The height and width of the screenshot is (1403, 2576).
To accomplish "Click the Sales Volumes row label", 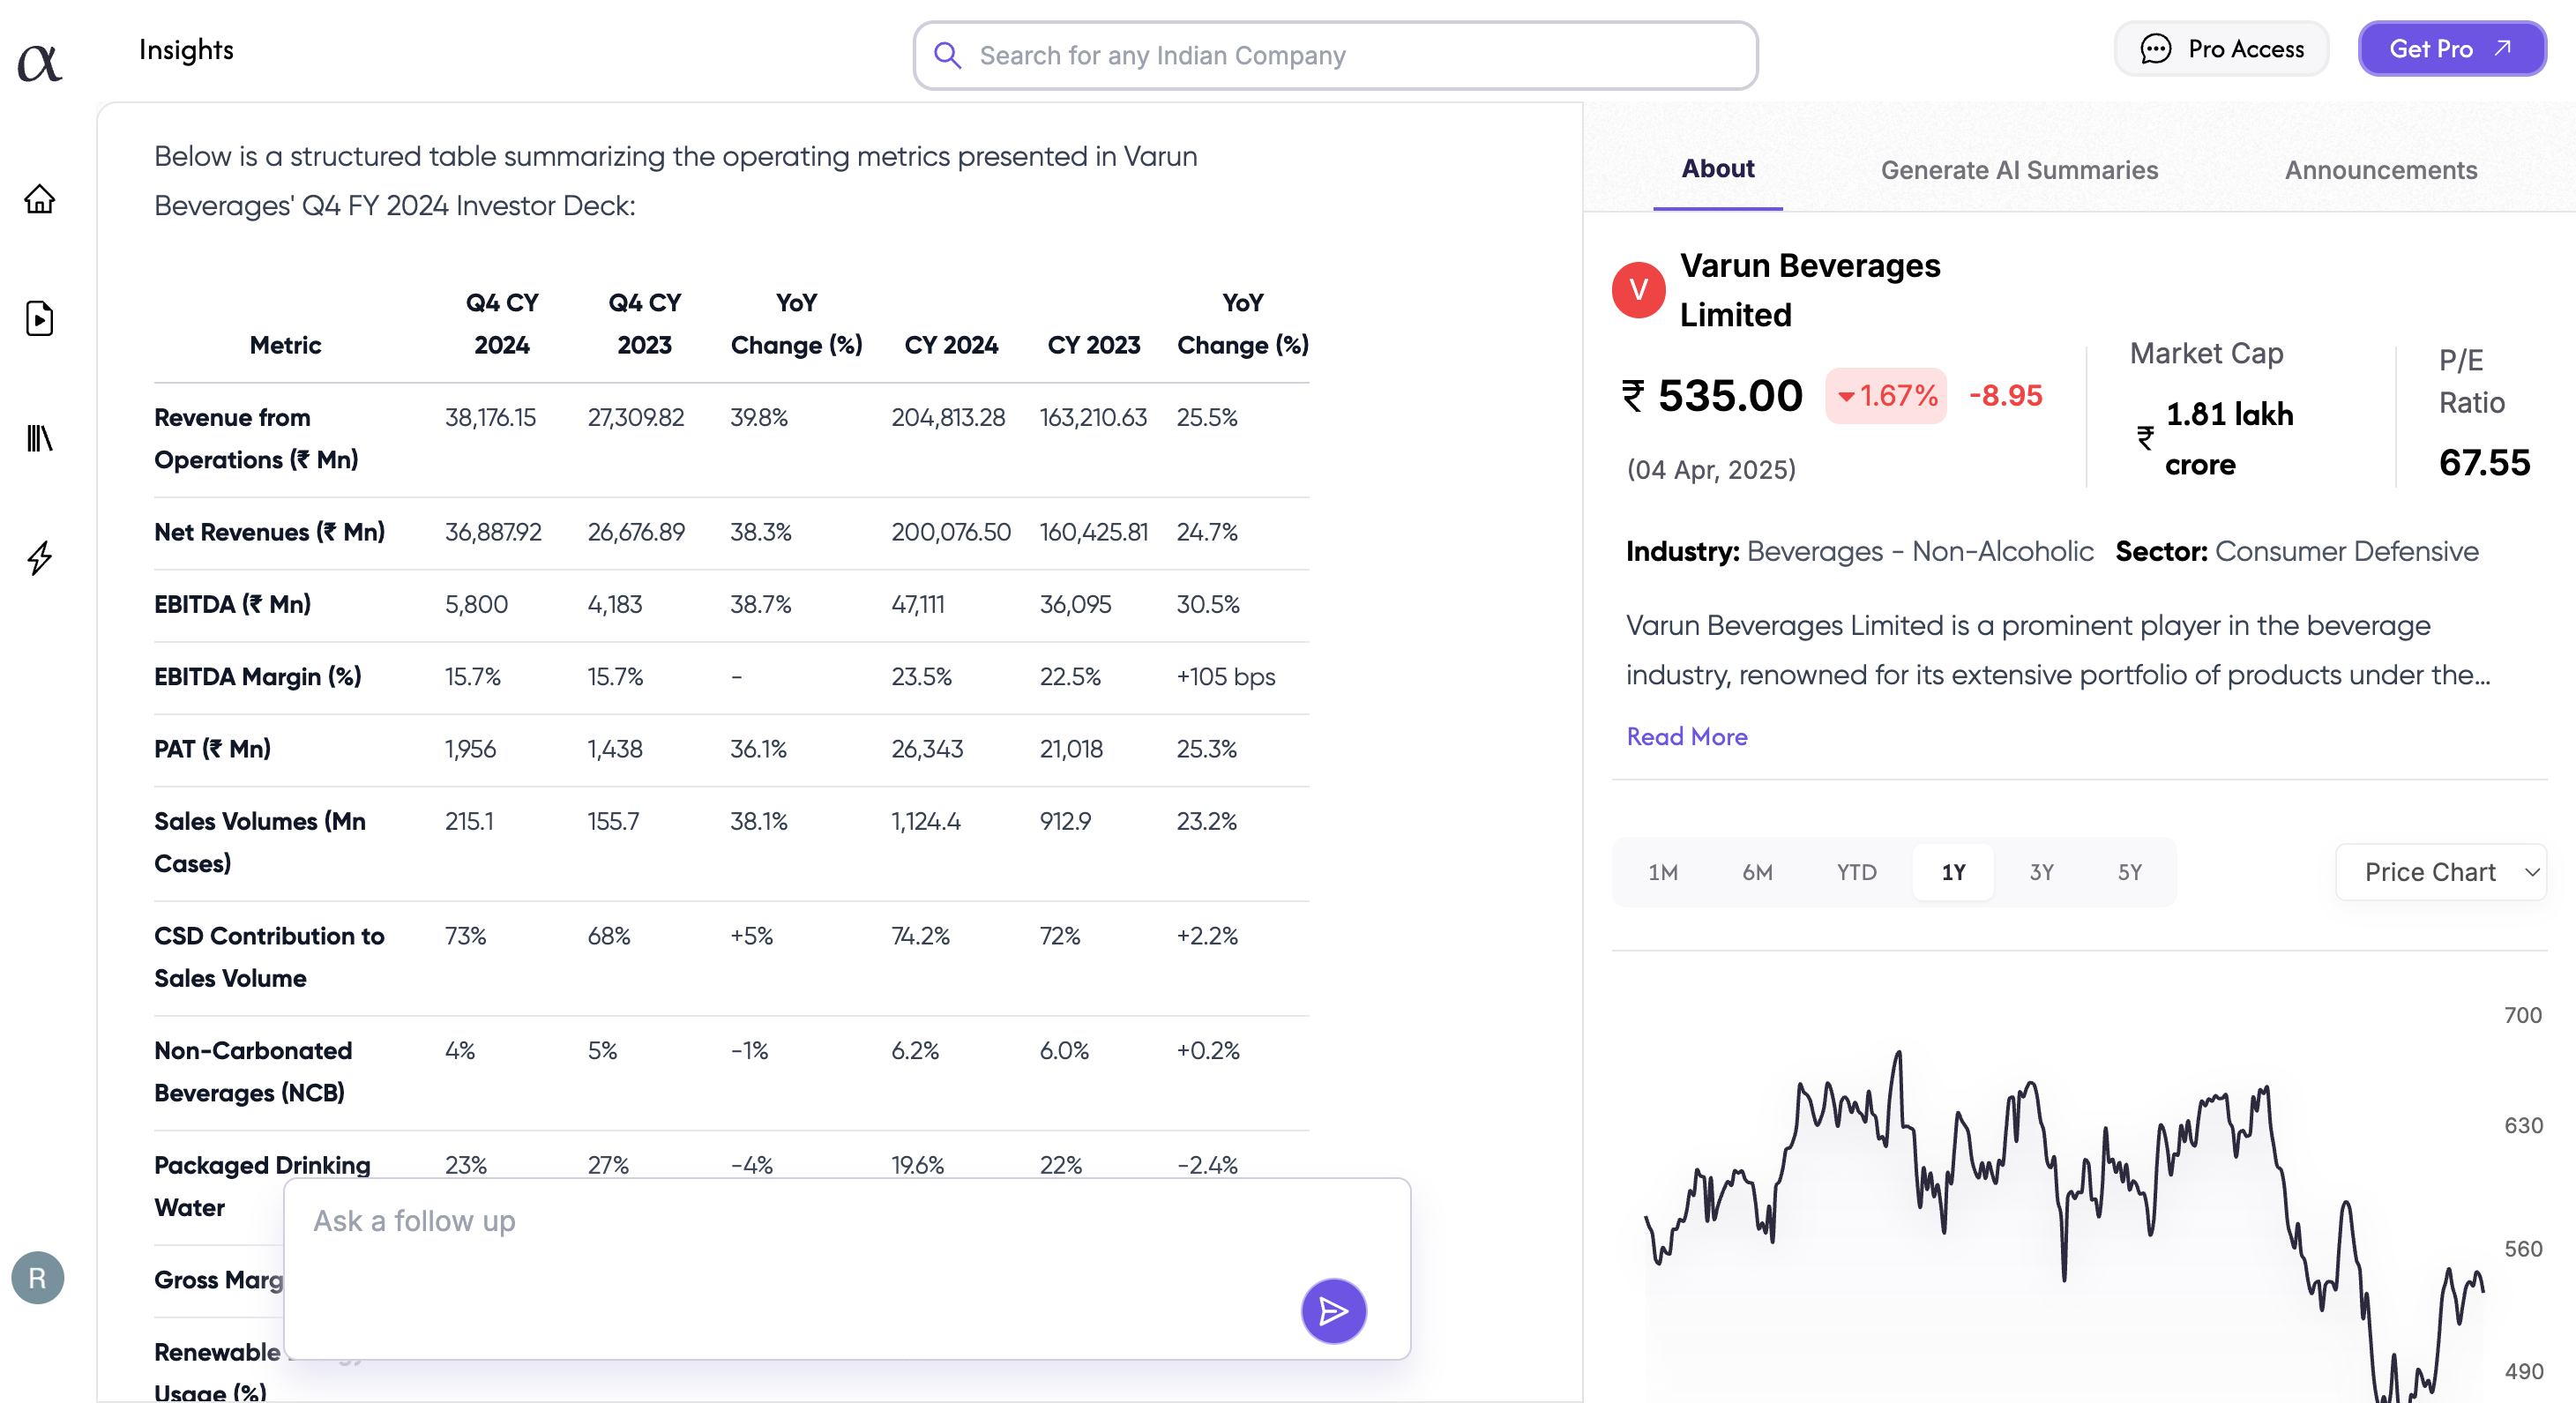I will (x=259, y=841).
